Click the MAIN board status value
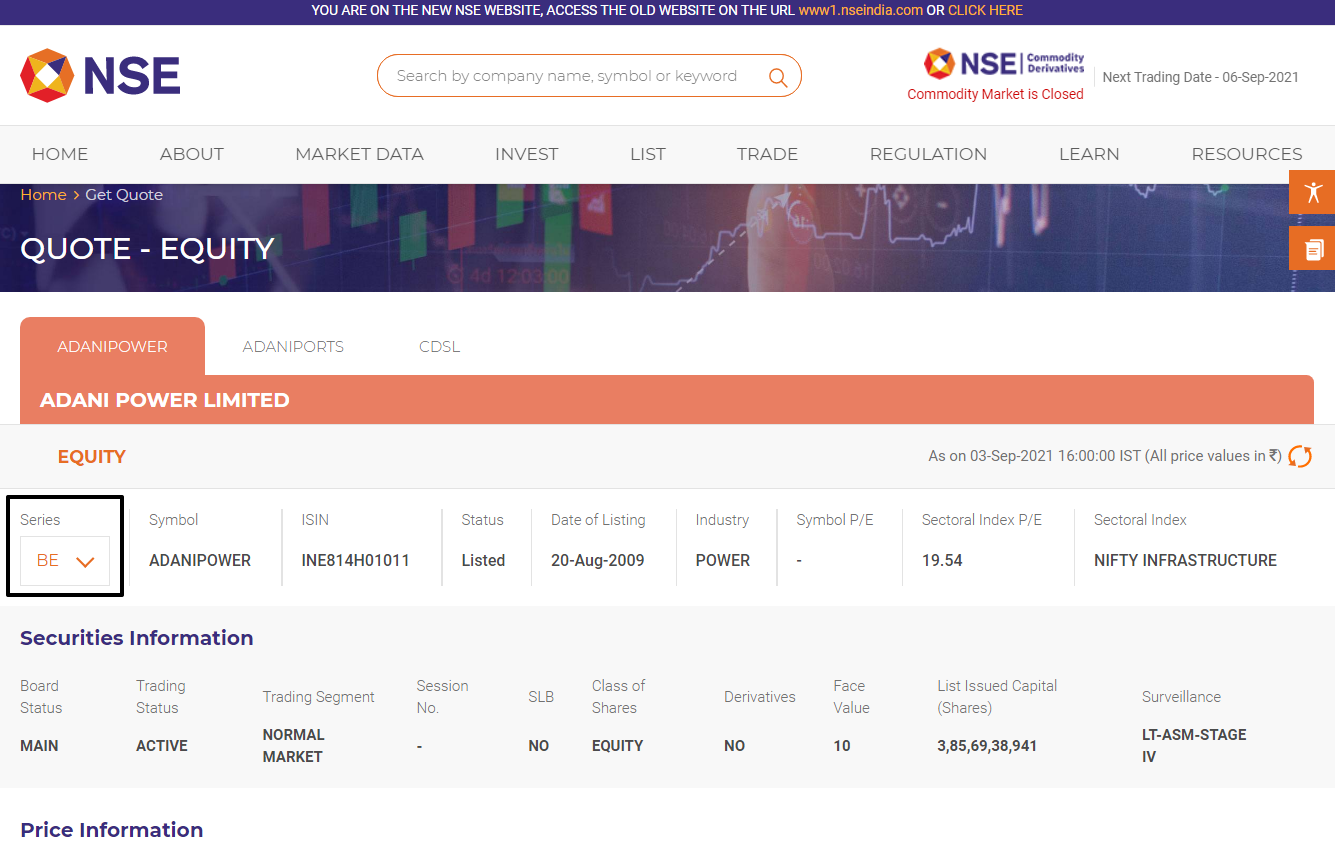 point(39,745)
